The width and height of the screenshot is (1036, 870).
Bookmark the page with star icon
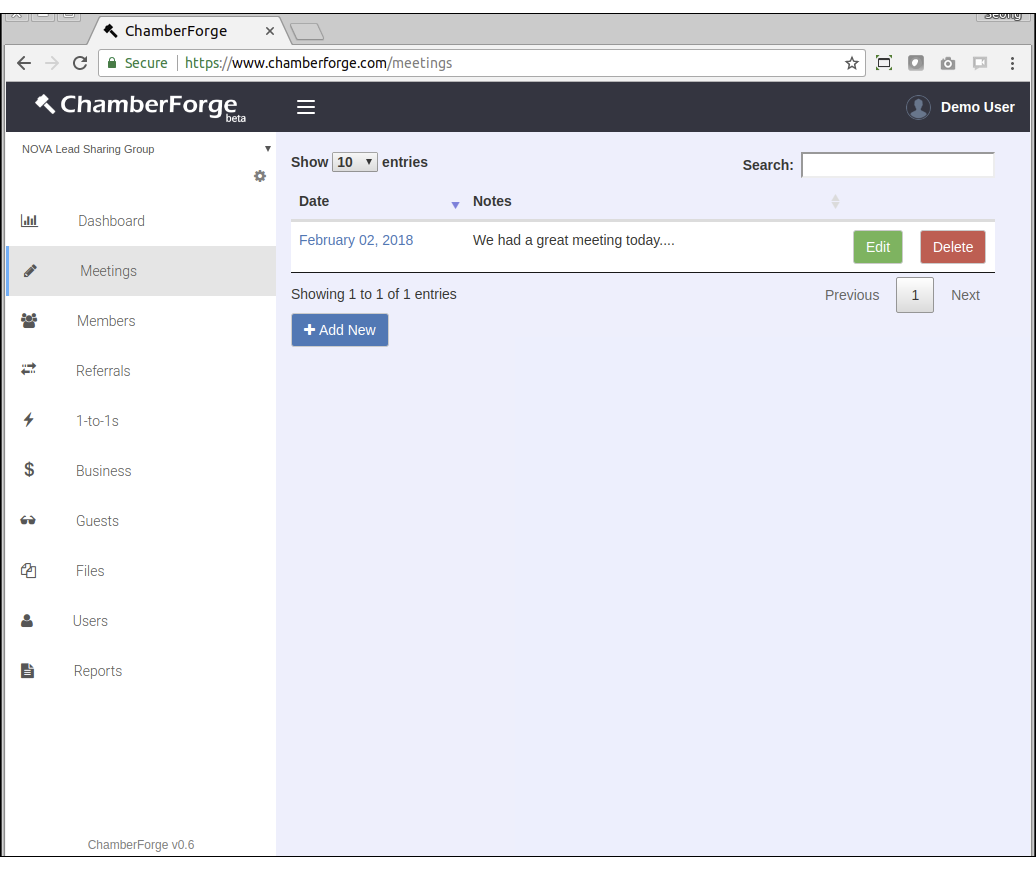[x=851, y=63]
